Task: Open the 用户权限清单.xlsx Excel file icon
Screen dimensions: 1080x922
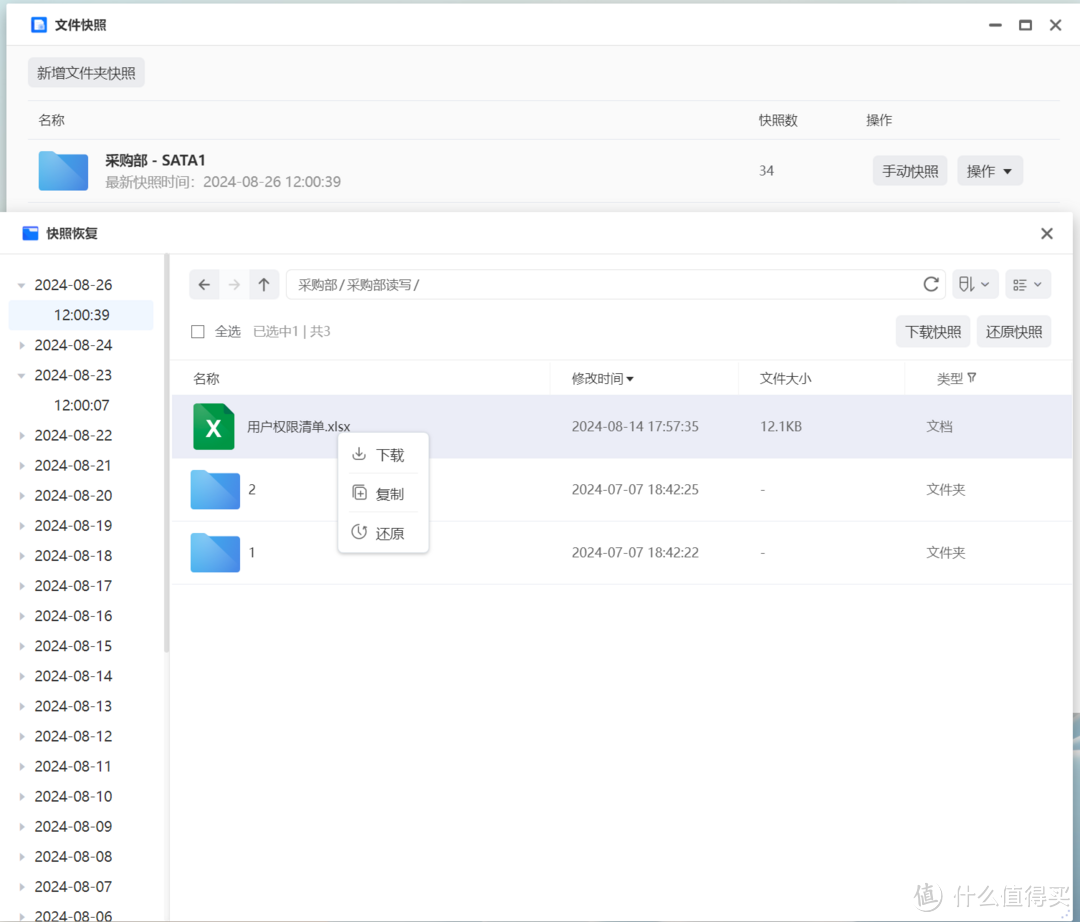Action: click(x=213, y=426)
